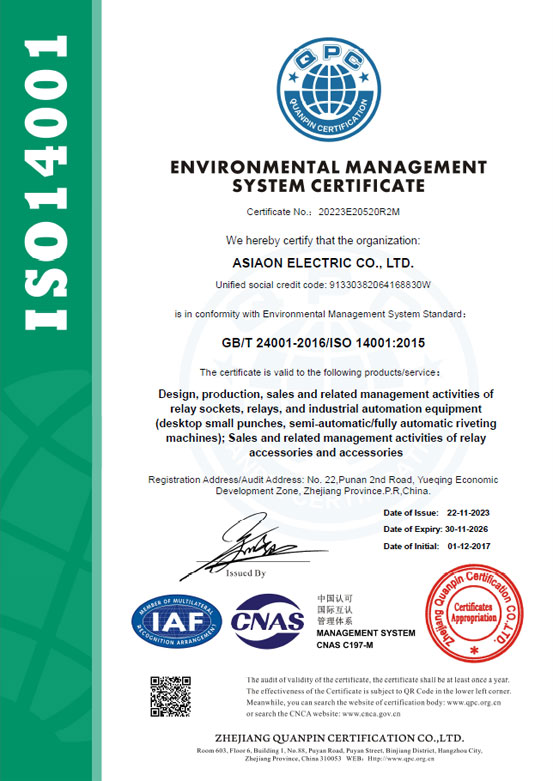
Task: Click the Chinese text 中国认可
Action: pos(334,598)
